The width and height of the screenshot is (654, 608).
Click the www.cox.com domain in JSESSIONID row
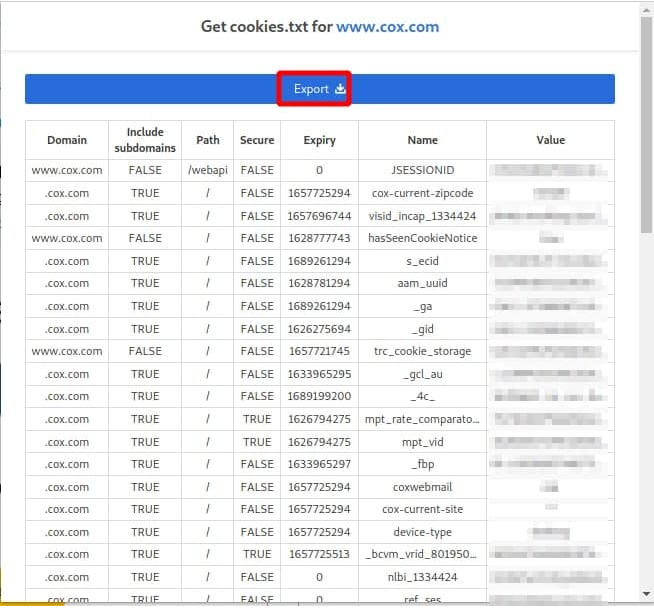coord(67,170)
